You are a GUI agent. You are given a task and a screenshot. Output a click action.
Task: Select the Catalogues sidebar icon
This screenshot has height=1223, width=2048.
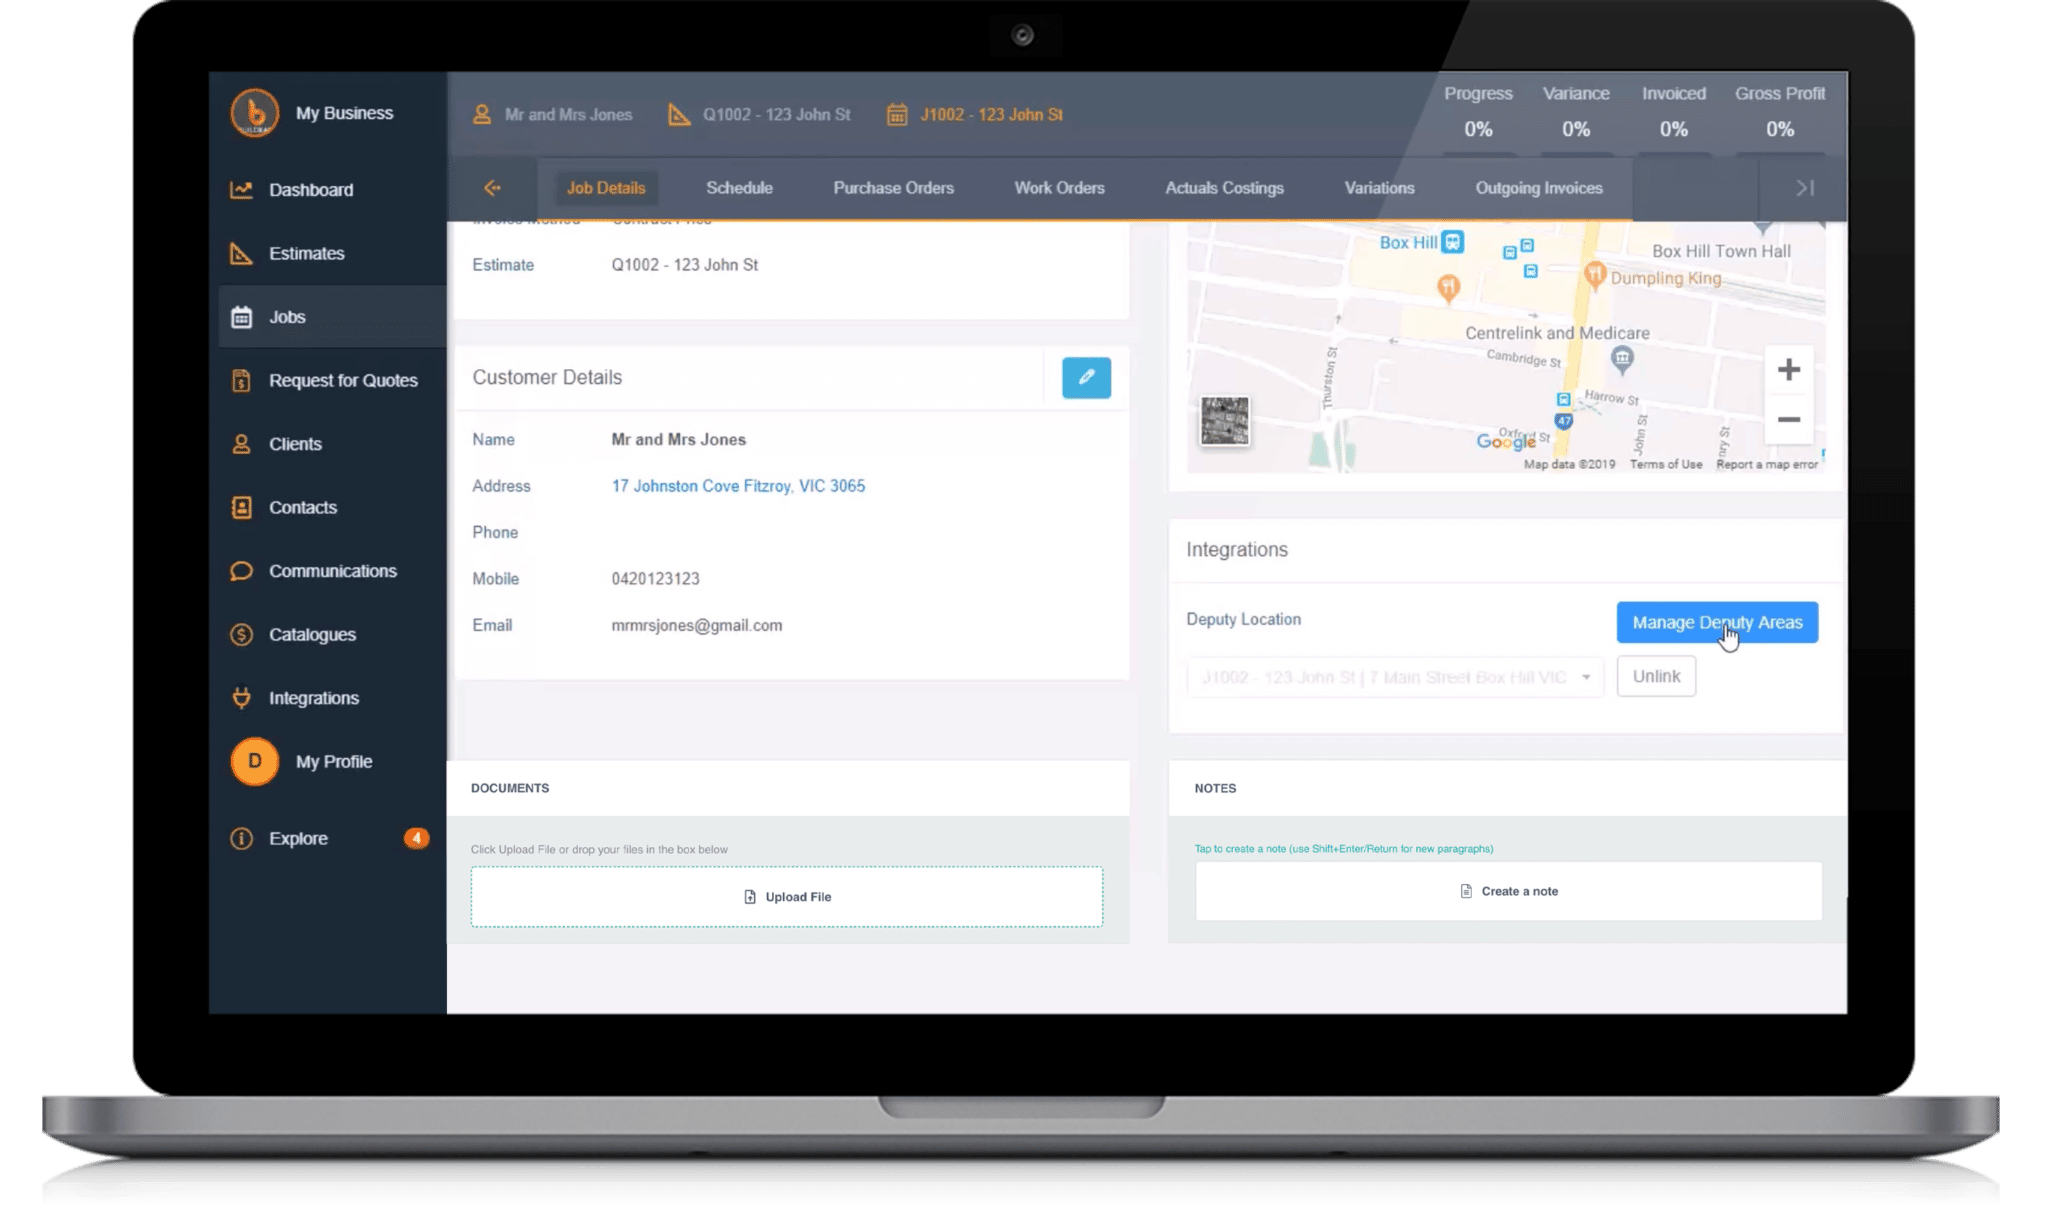240,634
